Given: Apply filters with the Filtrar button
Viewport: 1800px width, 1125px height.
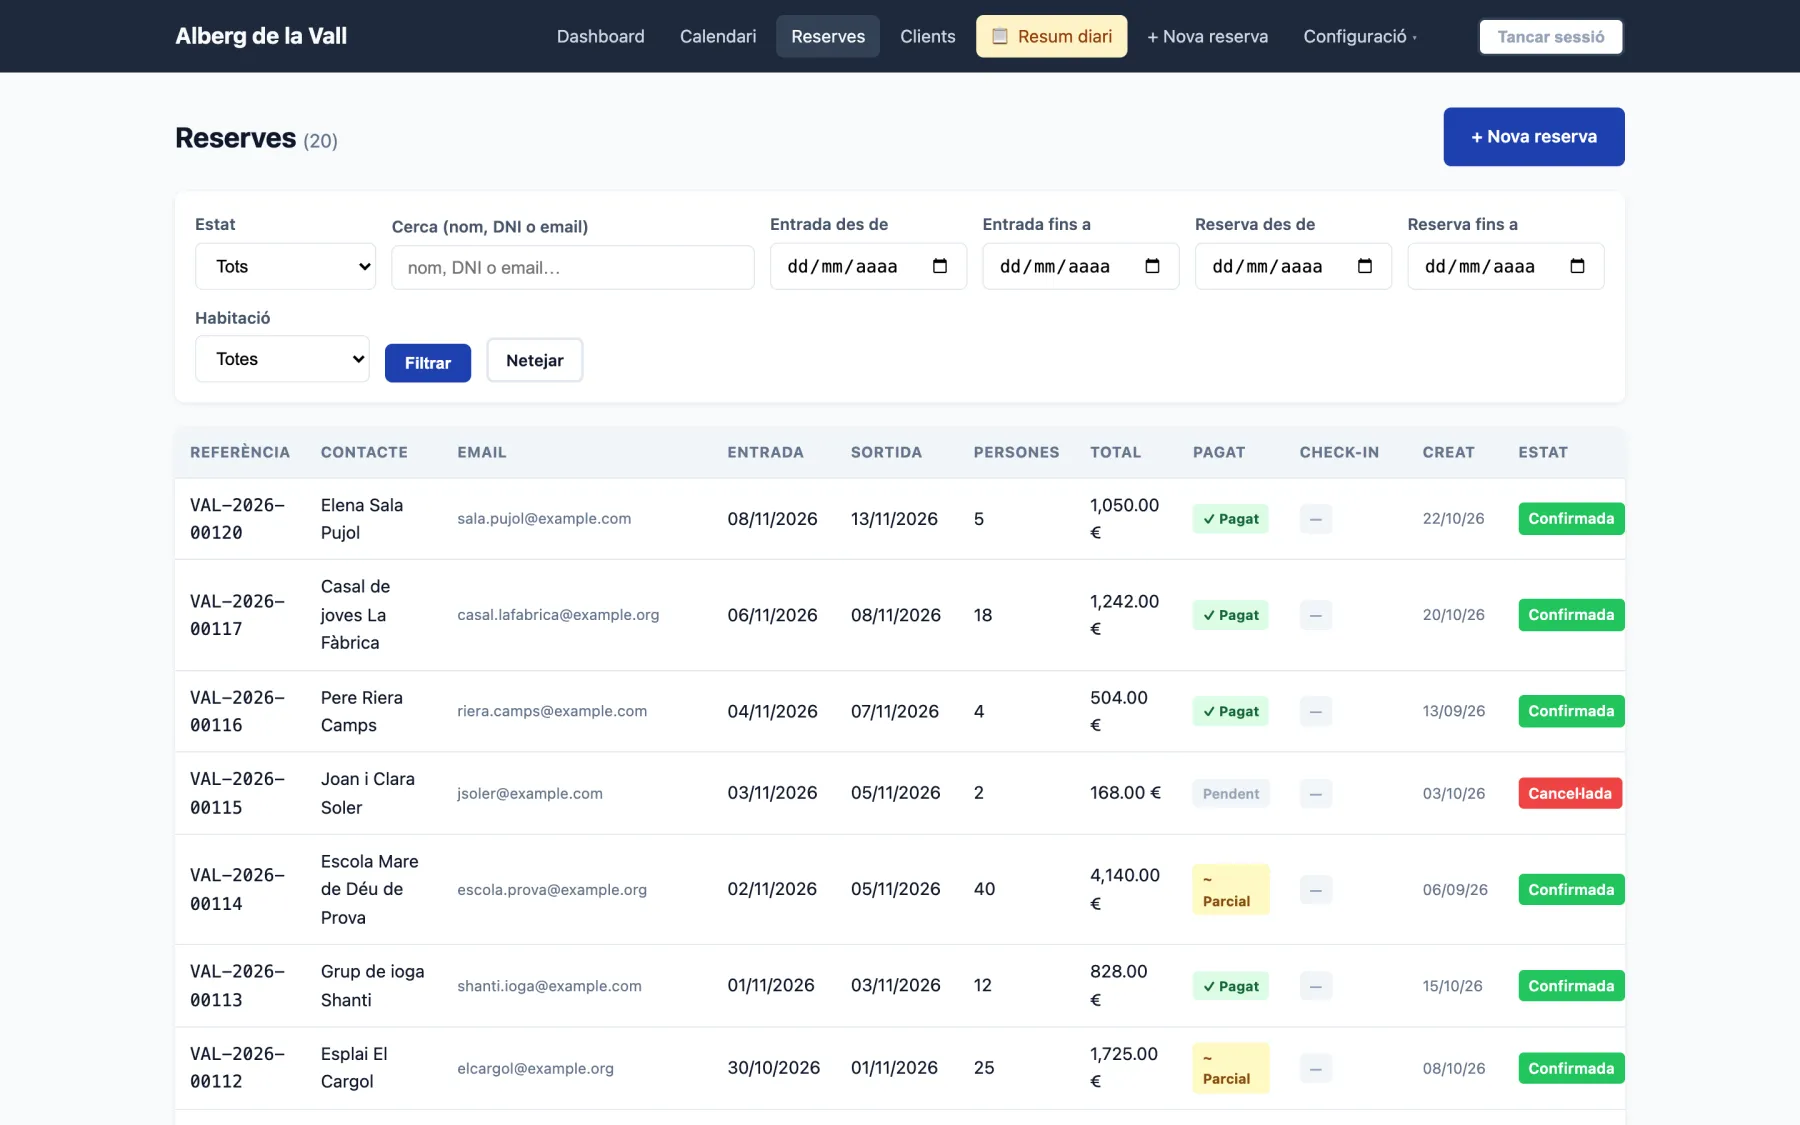Looking at the screenshot, I should pos(428,363).
